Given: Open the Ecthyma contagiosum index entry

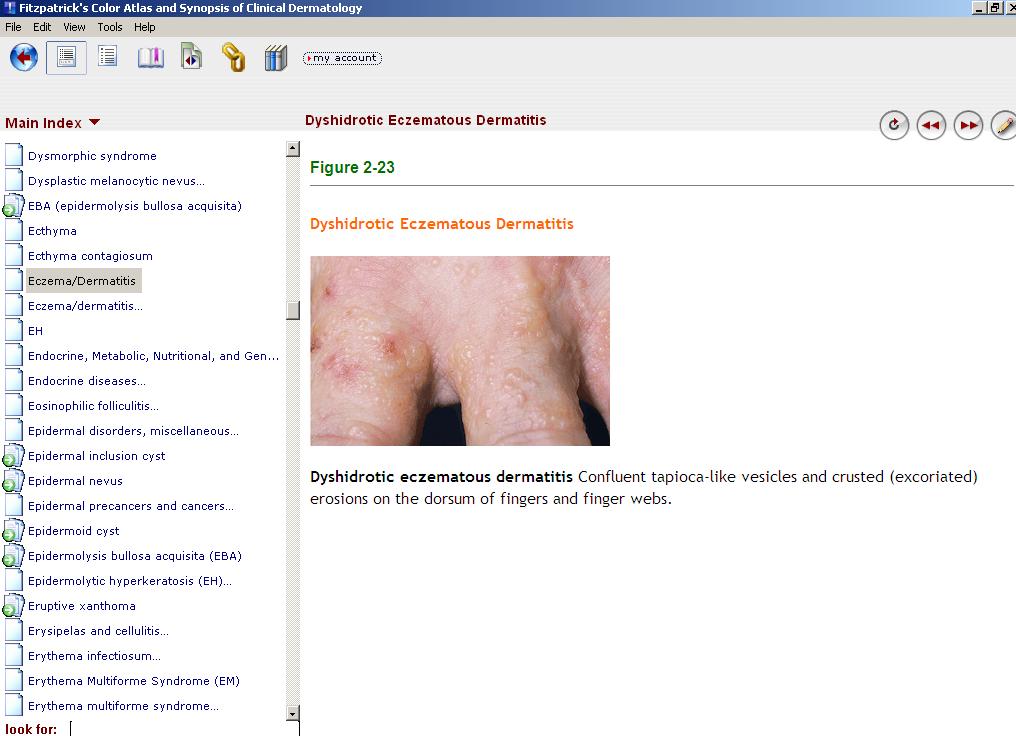Looking at the screenshot, I should coord(90,256).
